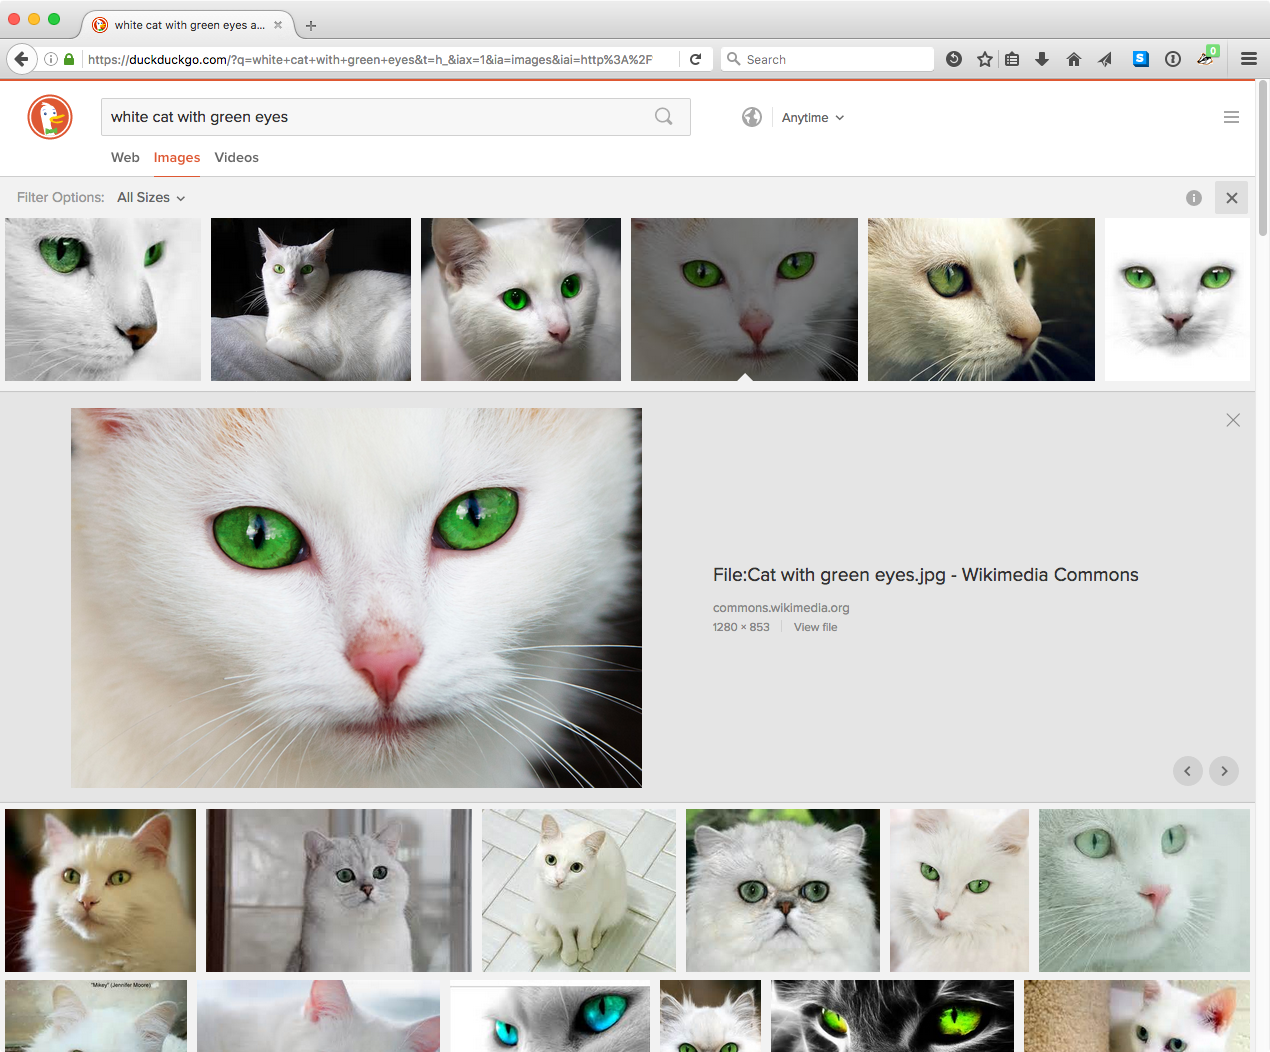Go to the browser home page icon
This screenshot has width=1270, height=1052.
click(x=1074, y=59)
